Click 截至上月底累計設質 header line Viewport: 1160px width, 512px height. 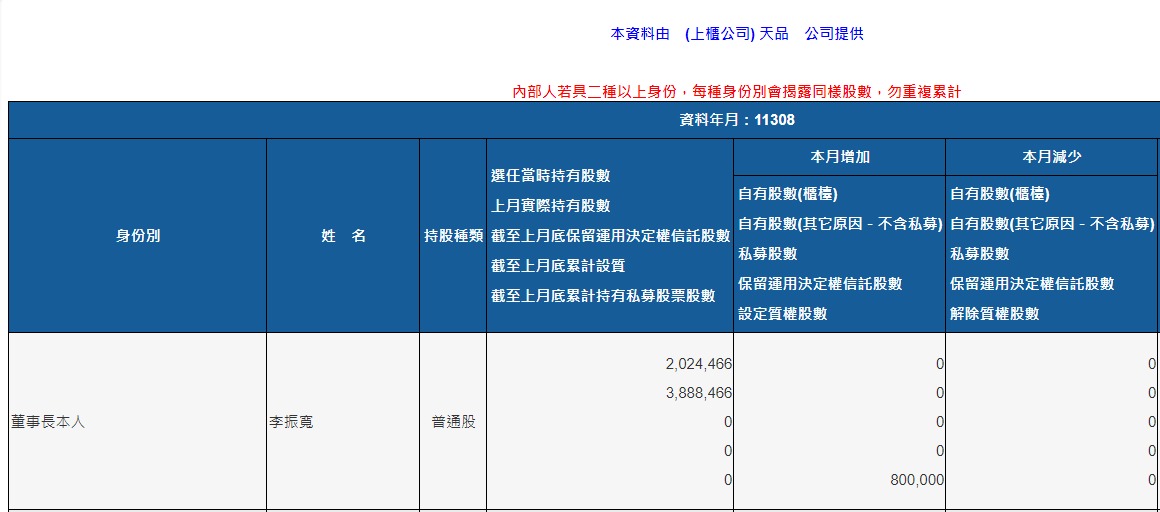click(558, 266)
